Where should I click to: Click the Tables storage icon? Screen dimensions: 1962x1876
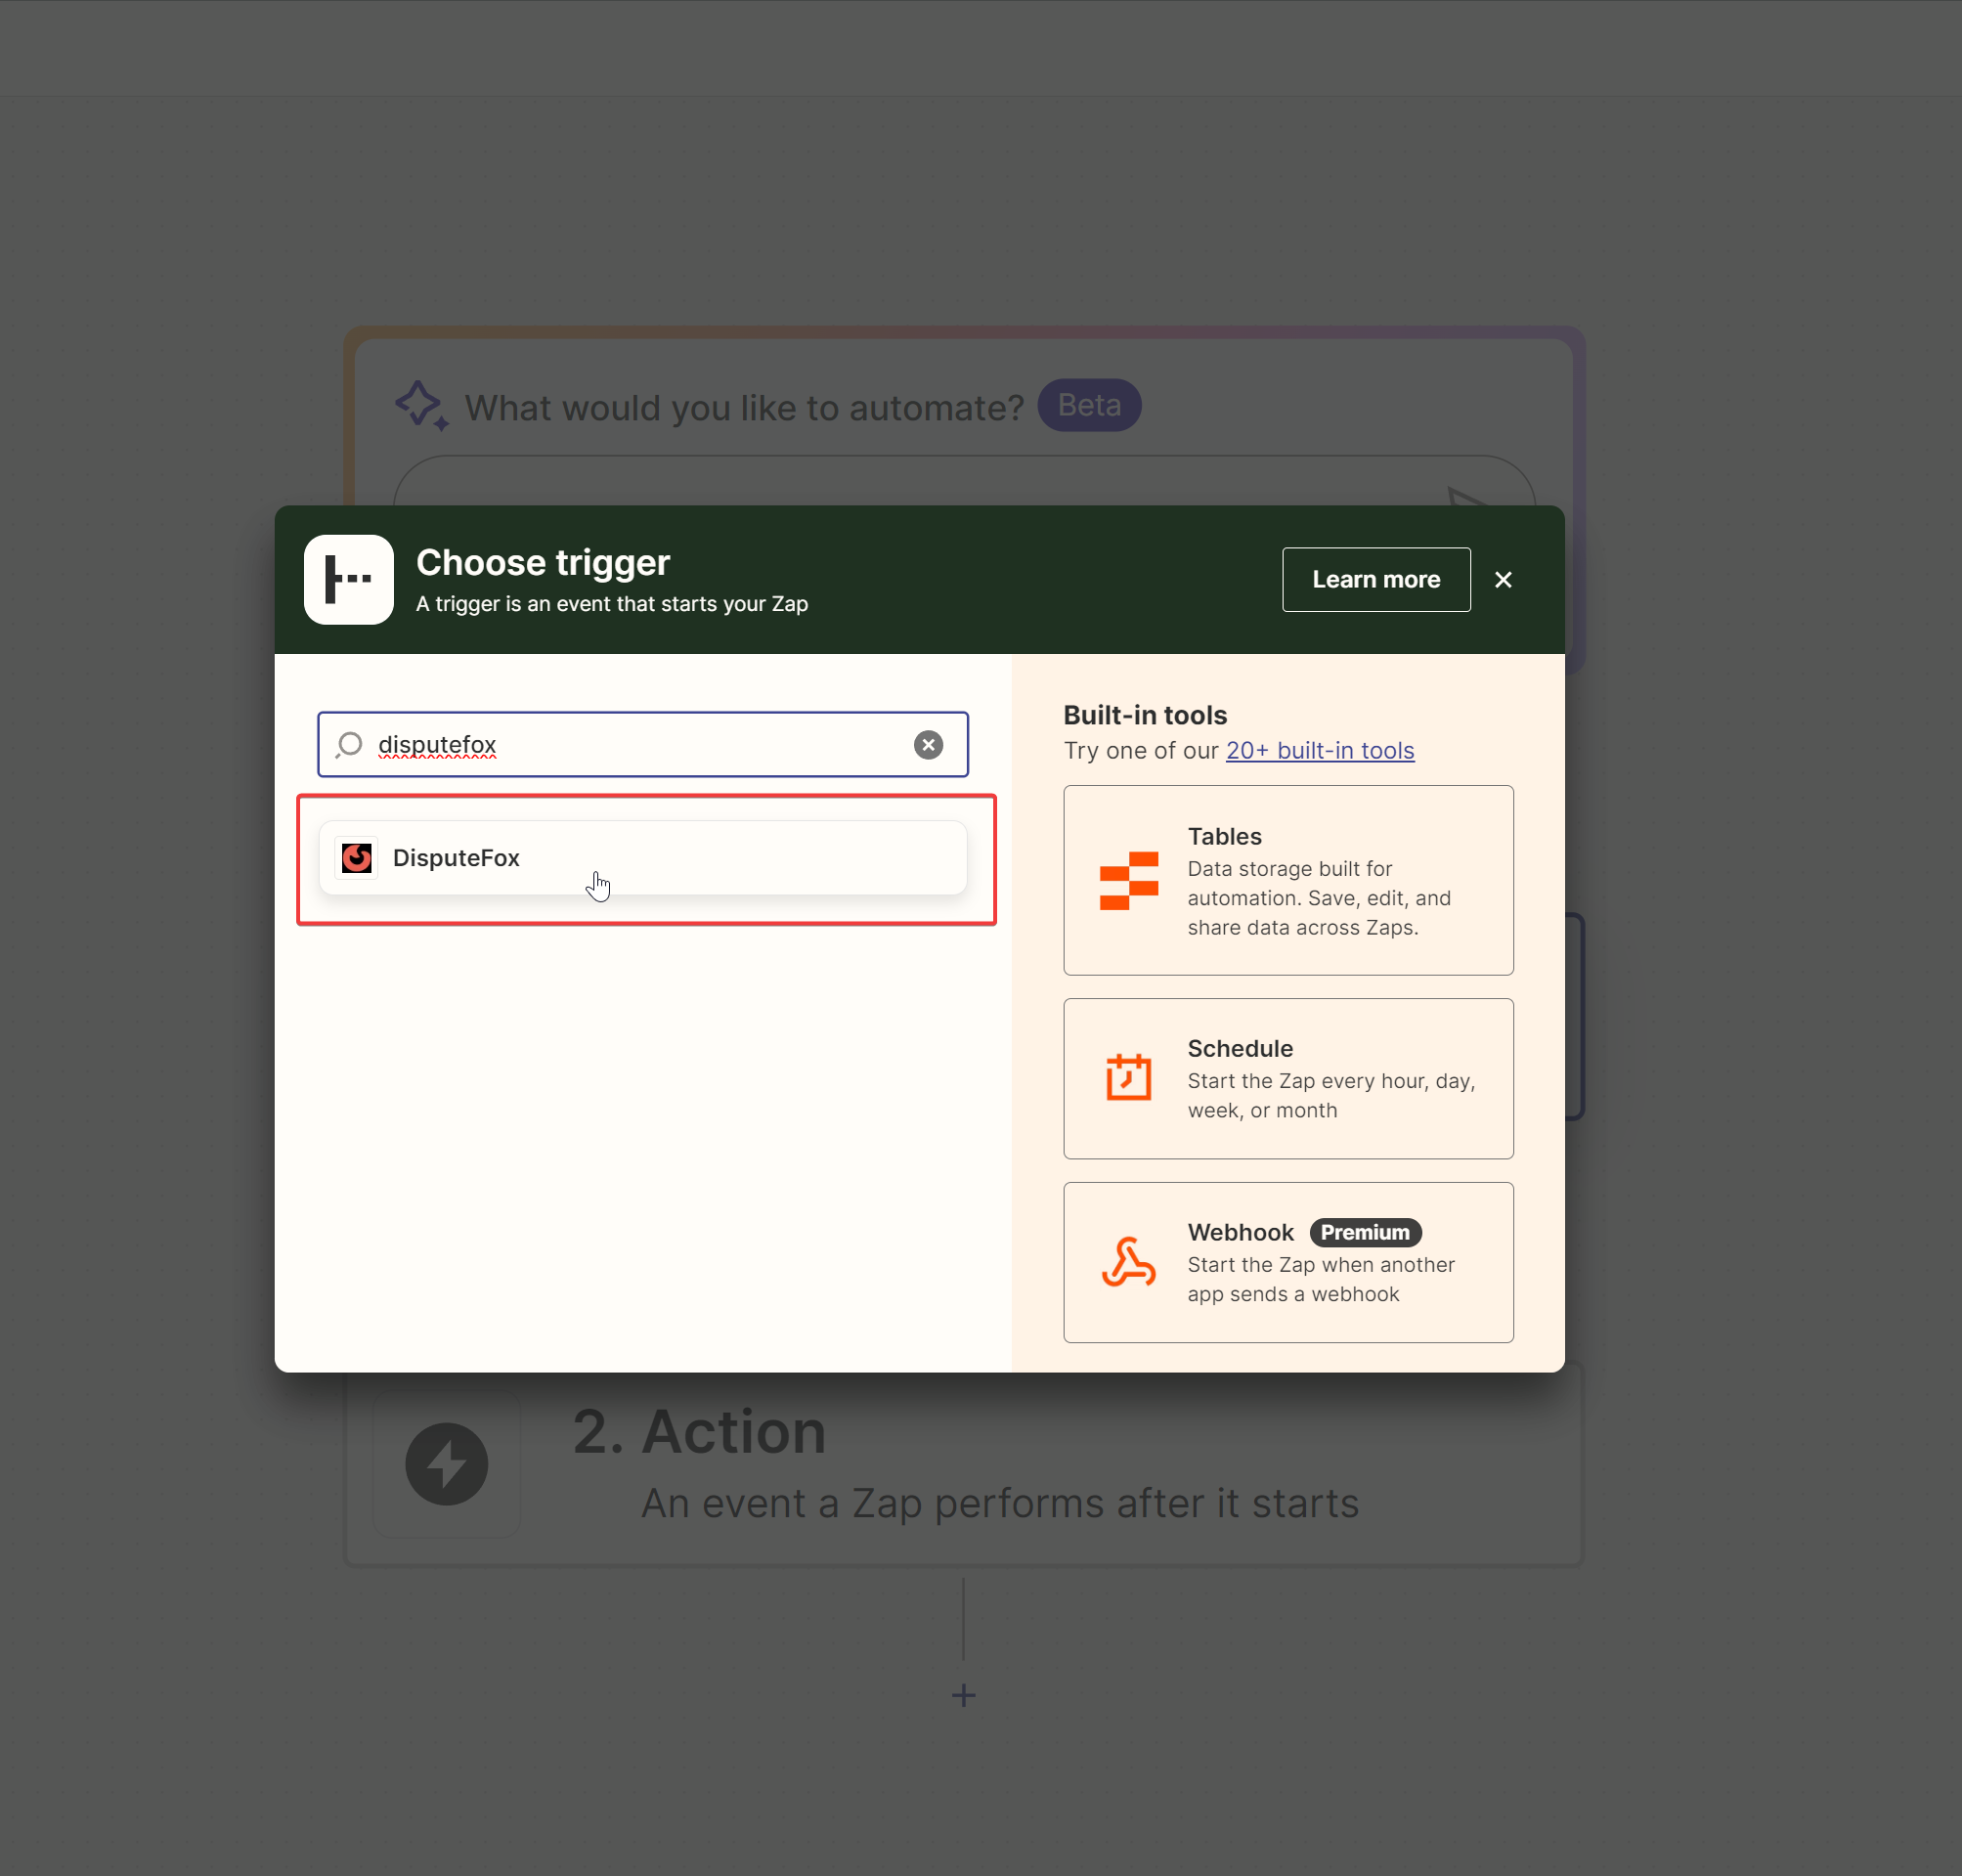1128,880
